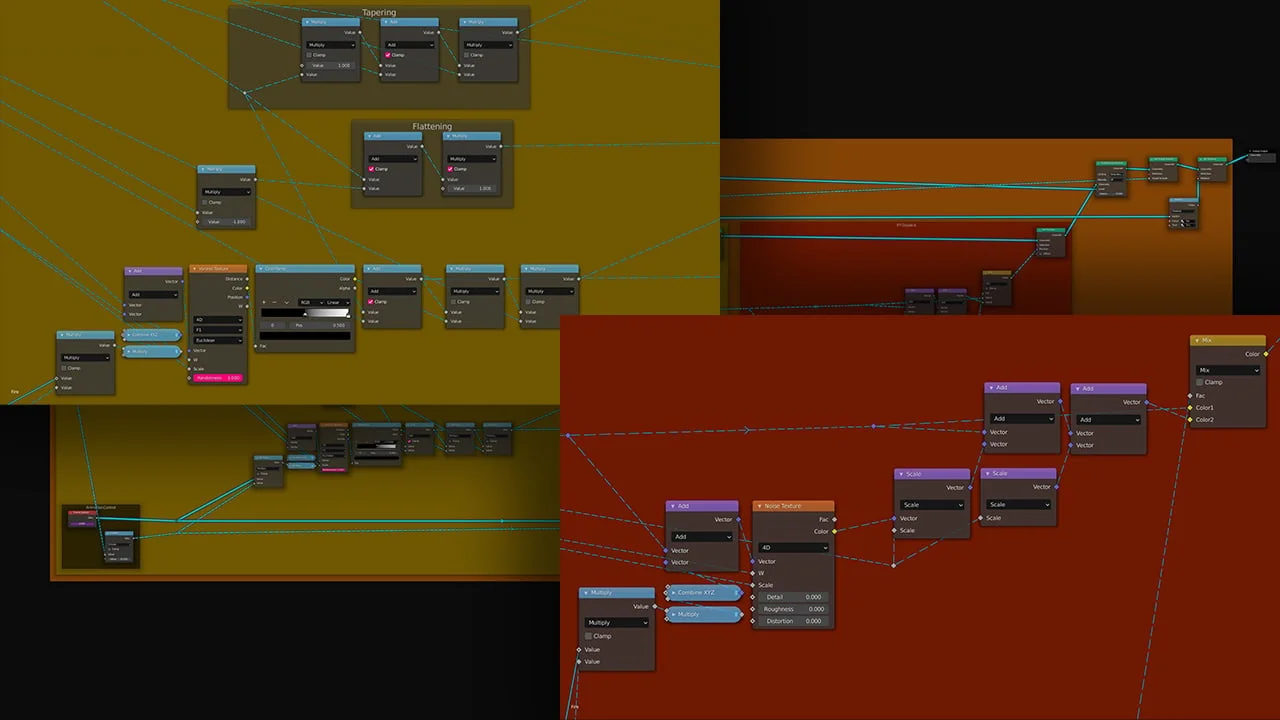Click the Detail value field on Noise Texture
The width and height of the screenshot is (1280, 720).
tap(793, 597)
